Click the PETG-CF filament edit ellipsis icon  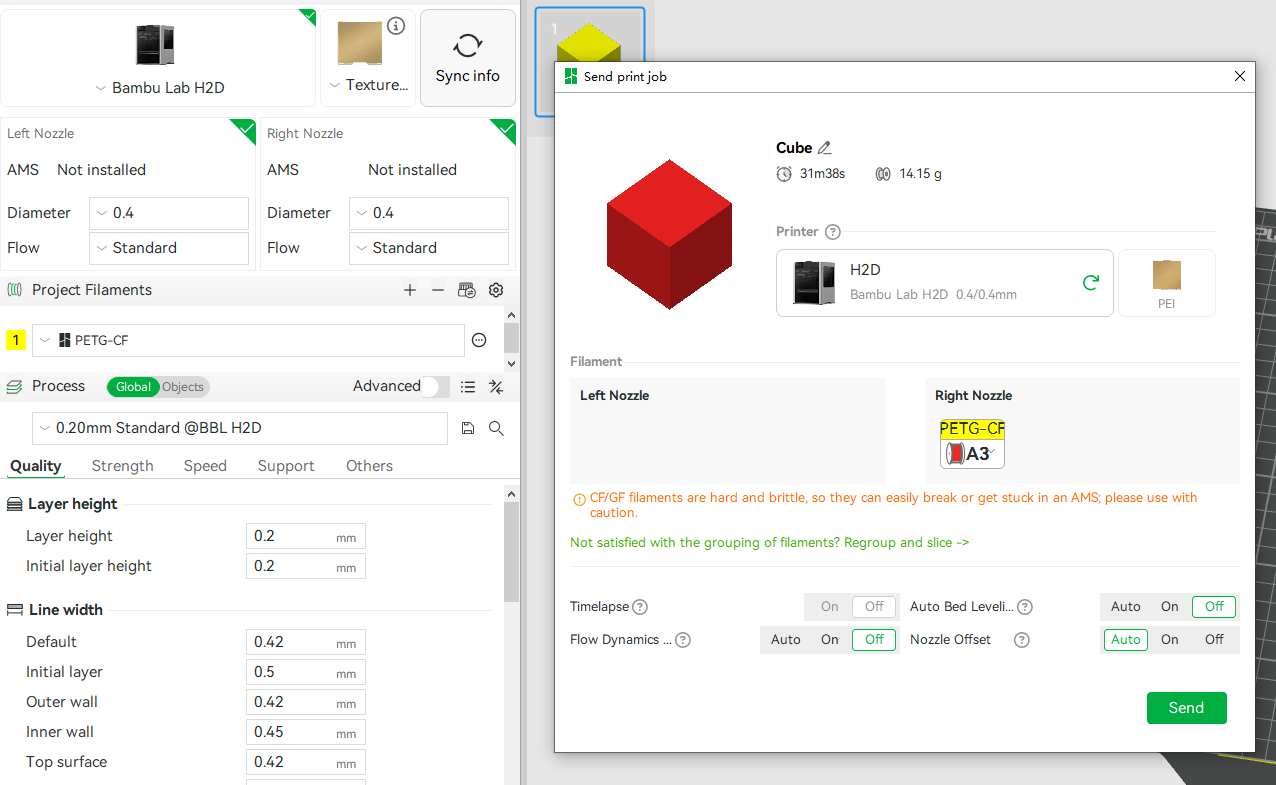(479, 340)
